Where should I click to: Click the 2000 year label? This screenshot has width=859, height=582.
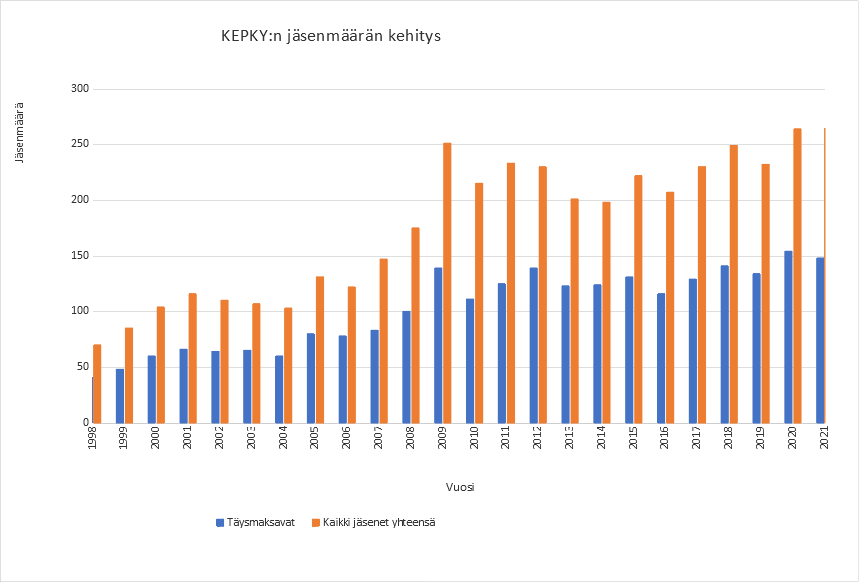pyautogui.click(x=155, y=437)
